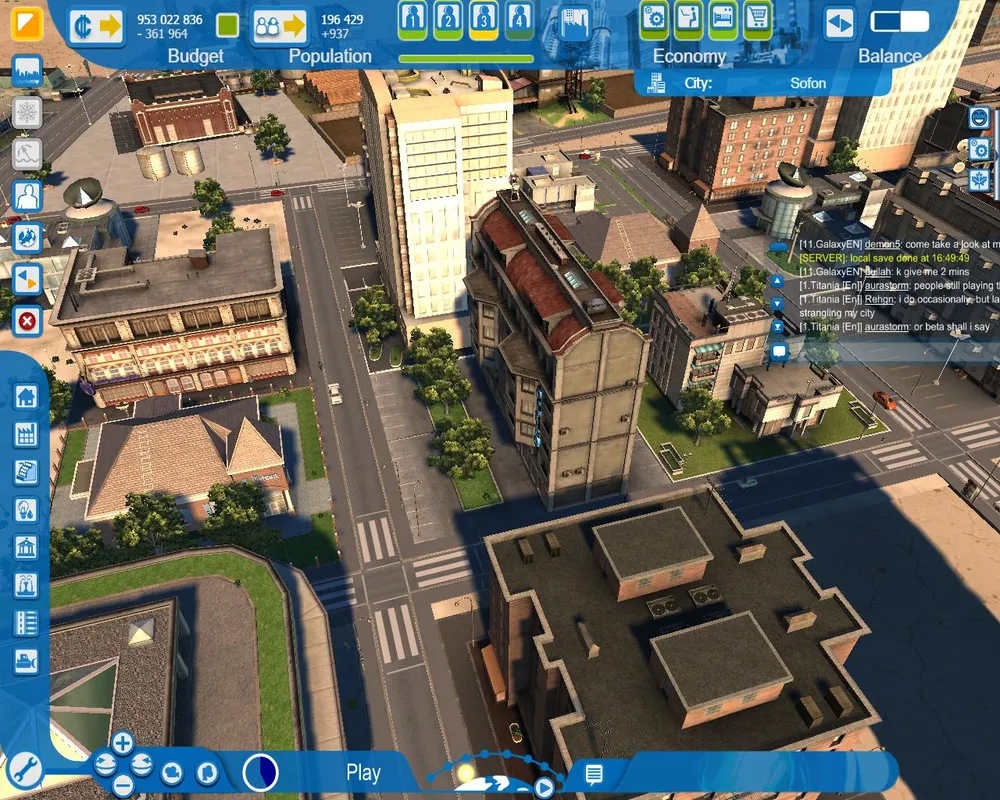1000x800 pixels.
Task: Open the chat log panel icon in bottom bar
Action: click(594, 774)
